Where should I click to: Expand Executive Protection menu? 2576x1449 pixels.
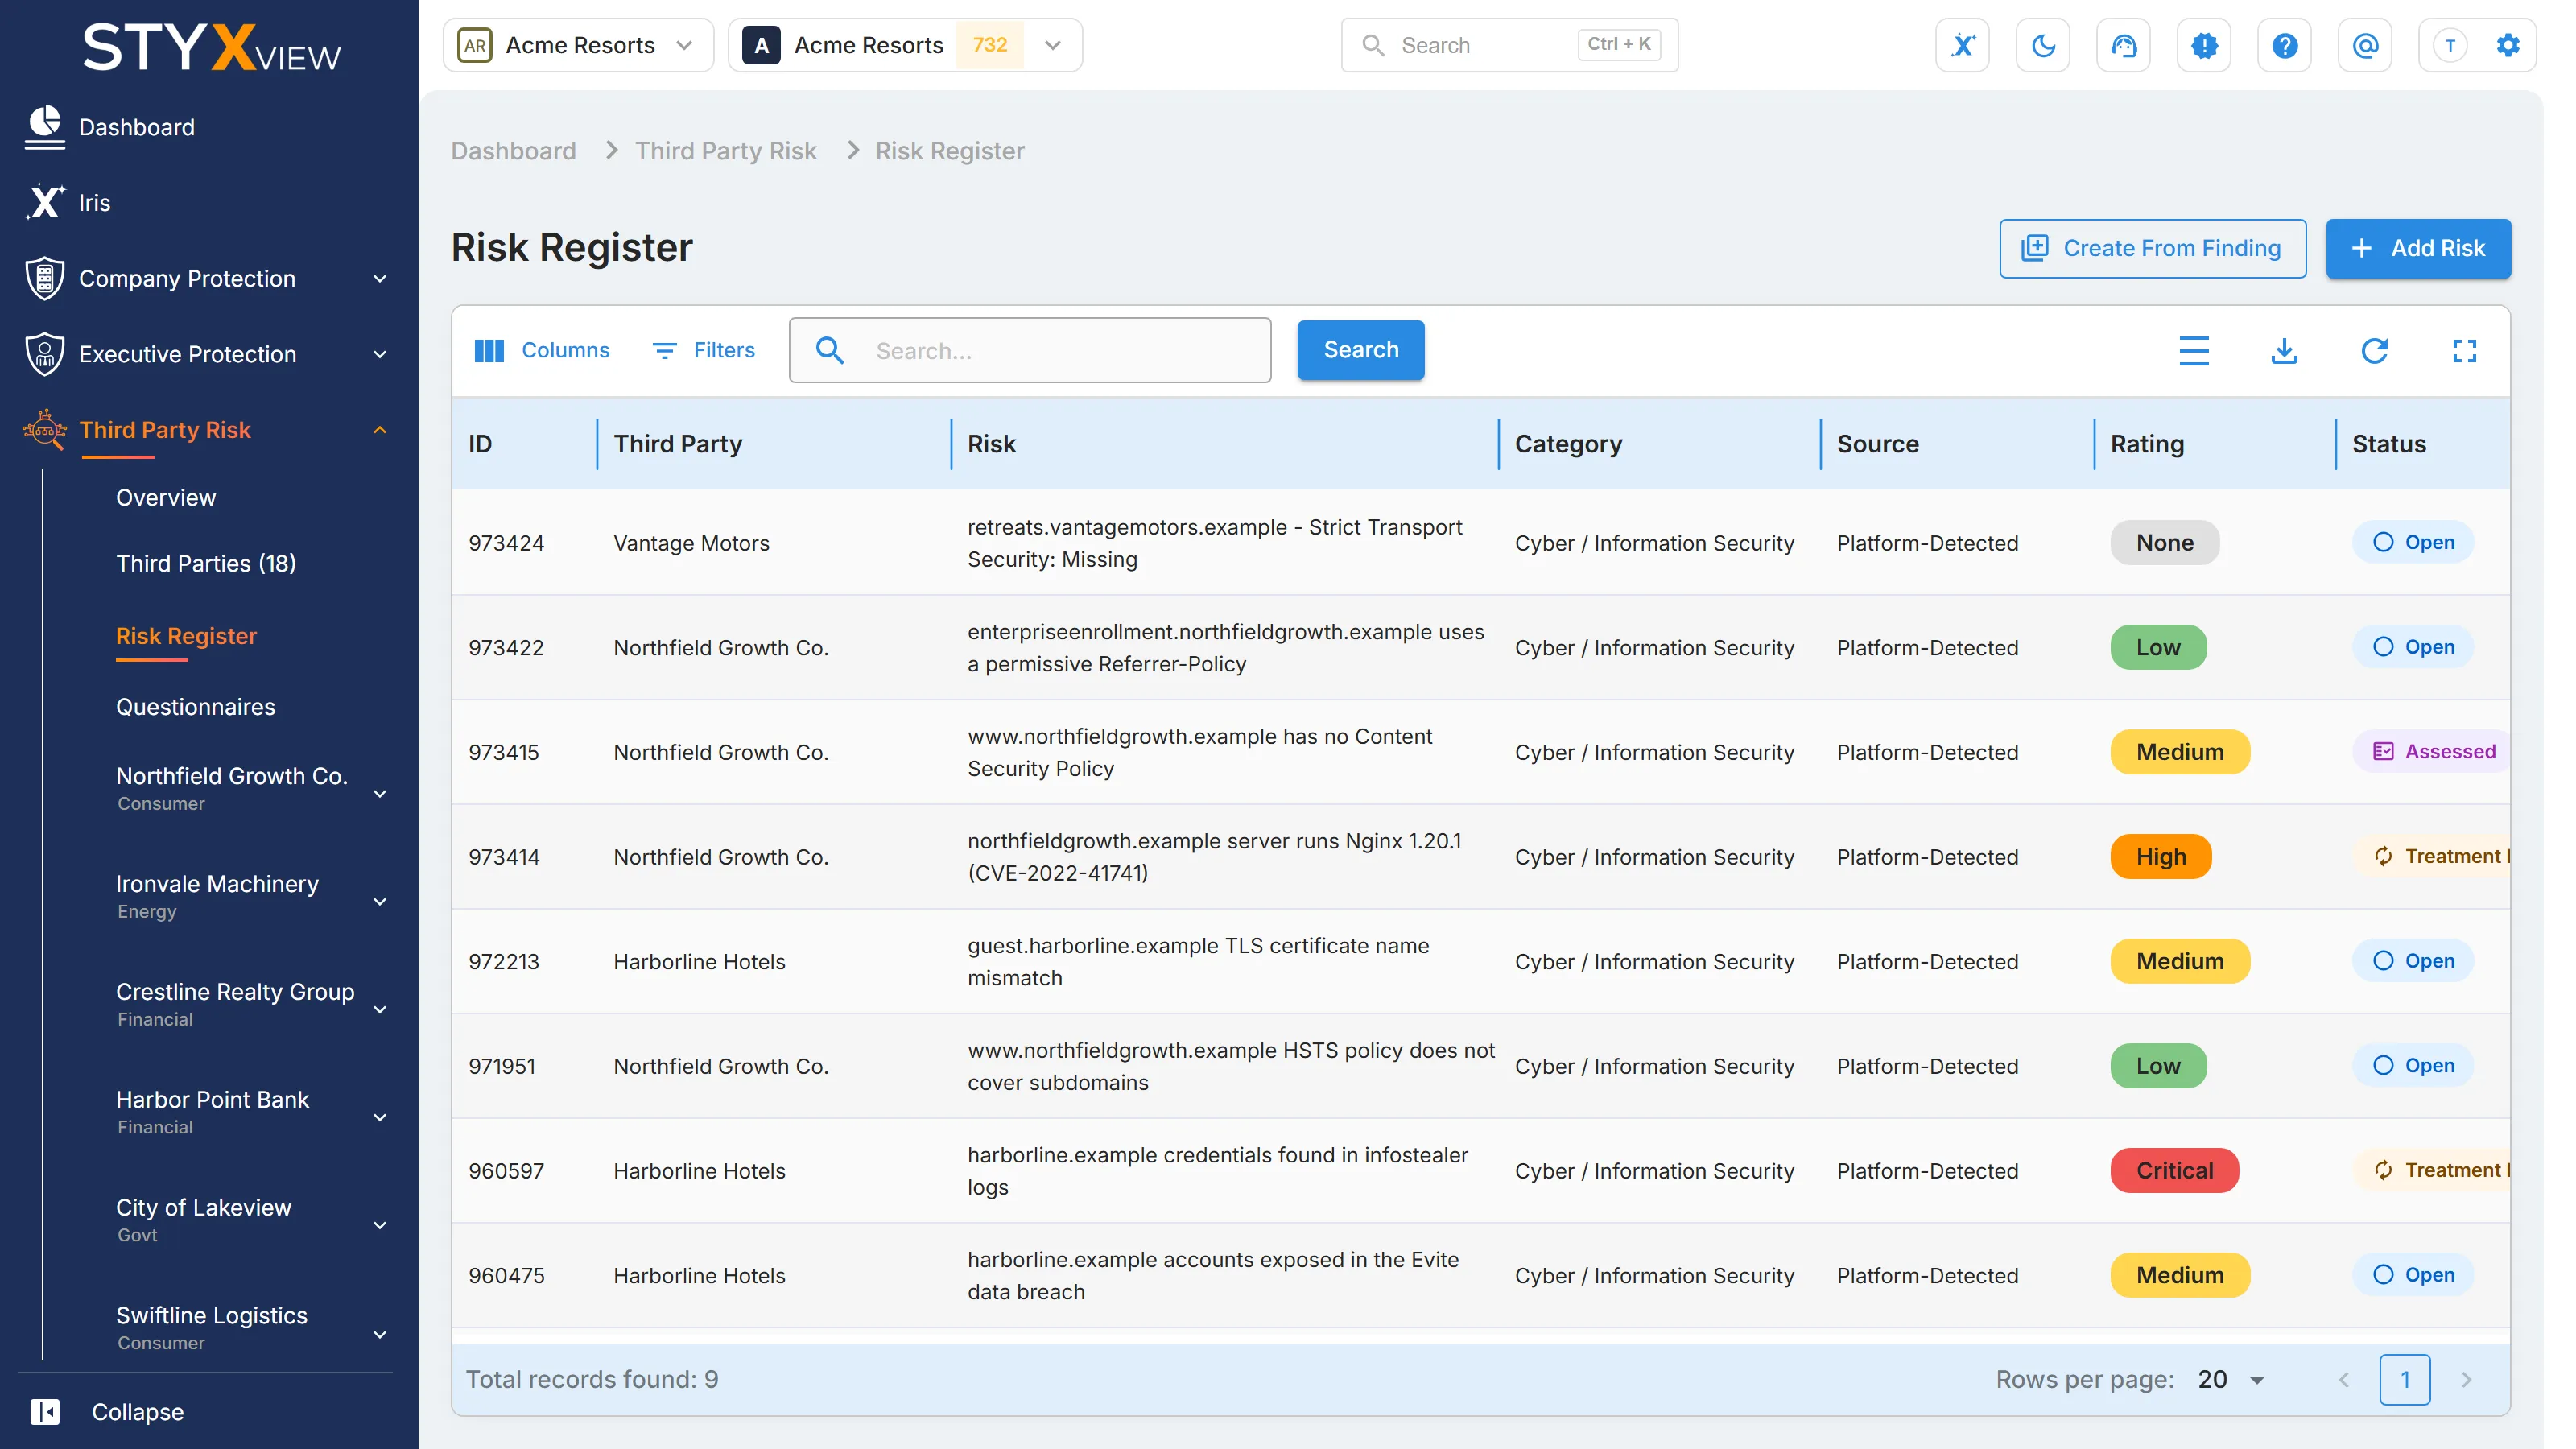(x=380, y=354)
